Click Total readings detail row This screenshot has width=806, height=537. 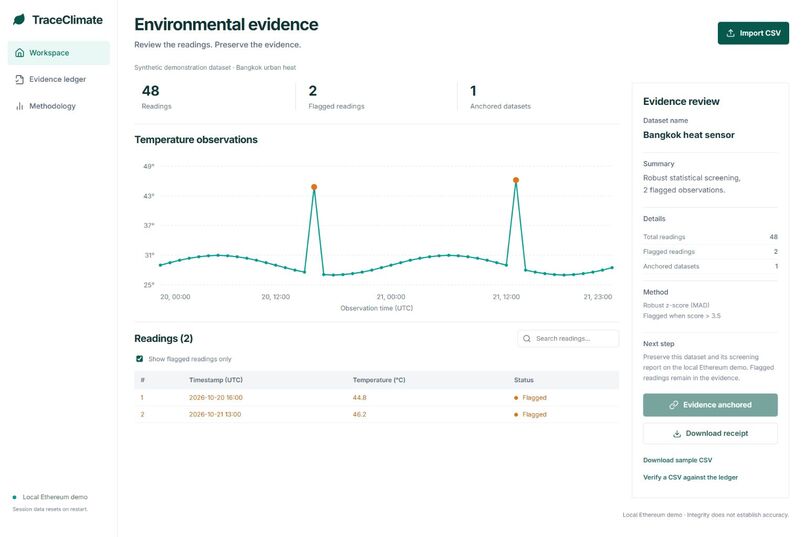[710, 237]
